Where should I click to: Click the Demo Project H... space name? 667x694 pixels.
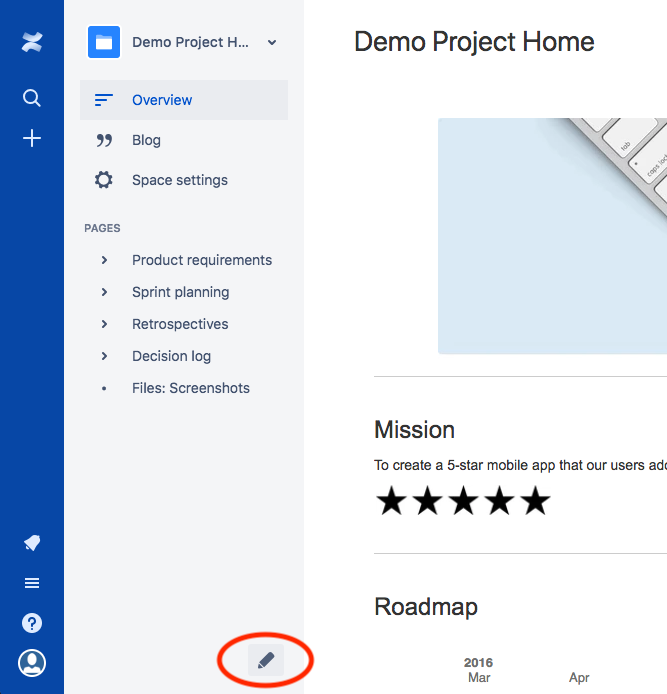tap(190, 42)
